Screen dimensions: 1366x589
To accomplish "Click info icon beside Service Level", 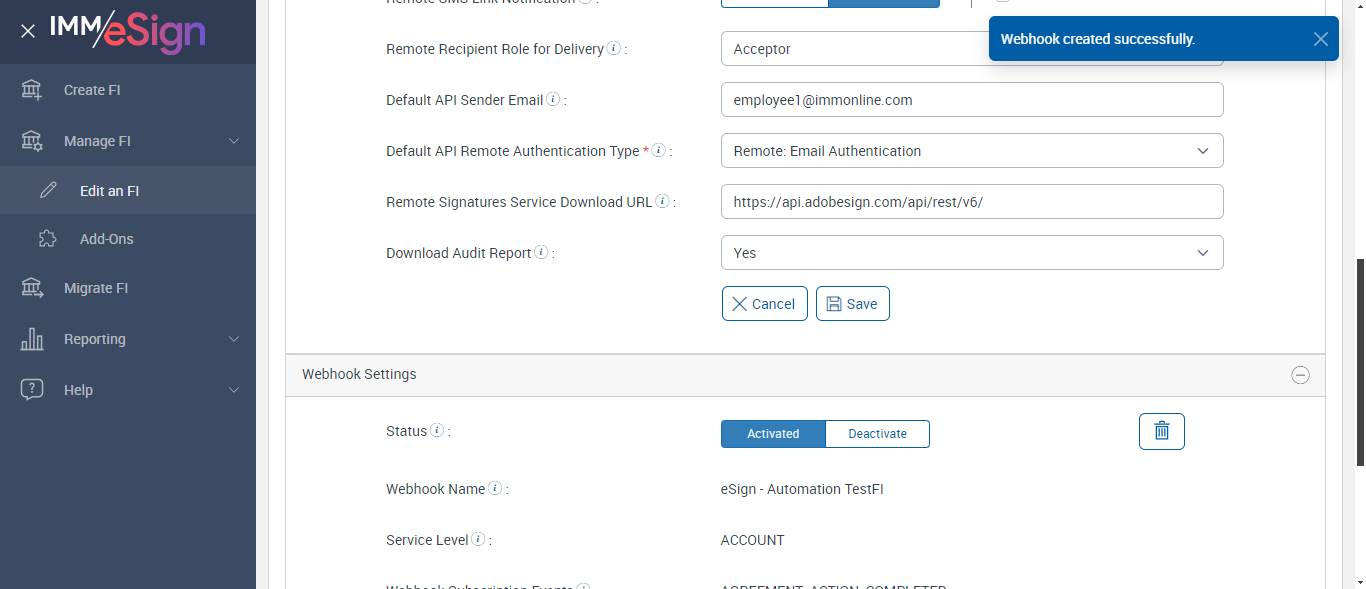I will click(478, 540).
